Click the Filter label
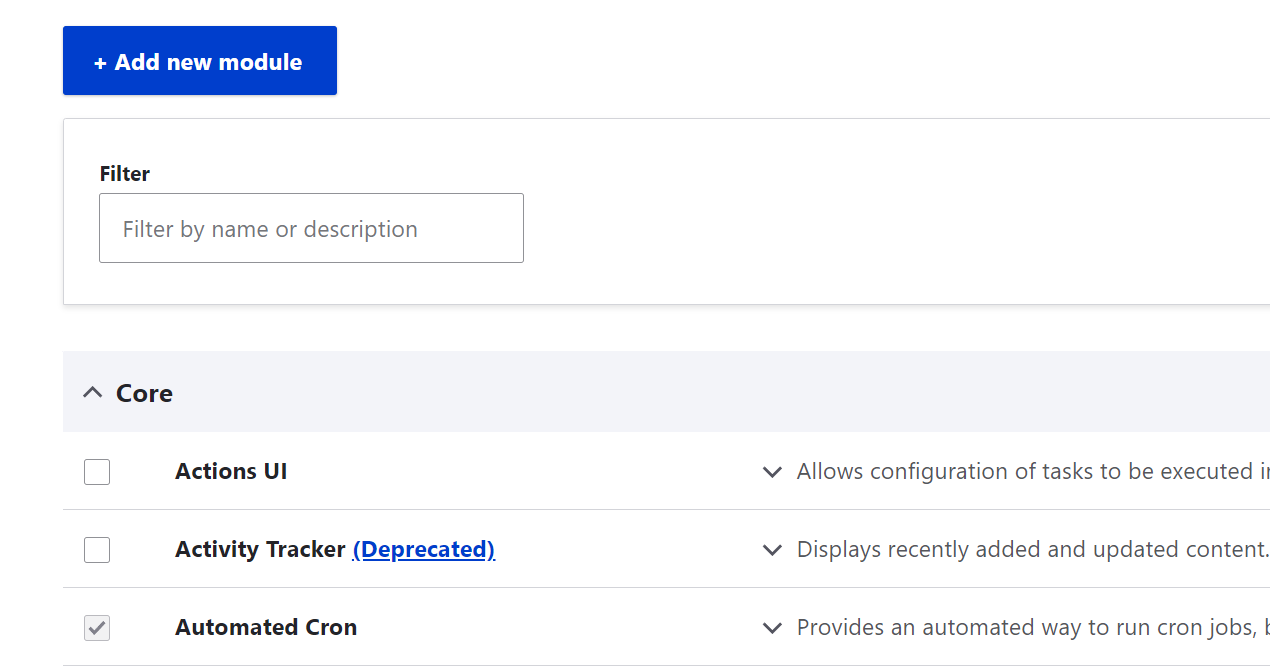This screenshot has width=1270, height=668. coord(125,174)
